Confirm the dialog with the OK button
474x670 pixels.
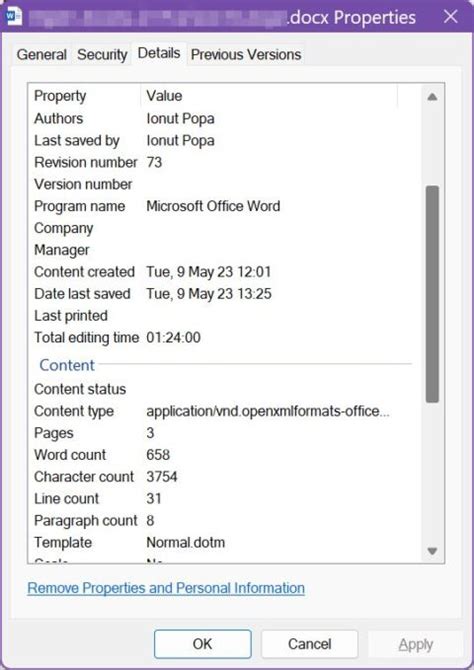point(203,644)
